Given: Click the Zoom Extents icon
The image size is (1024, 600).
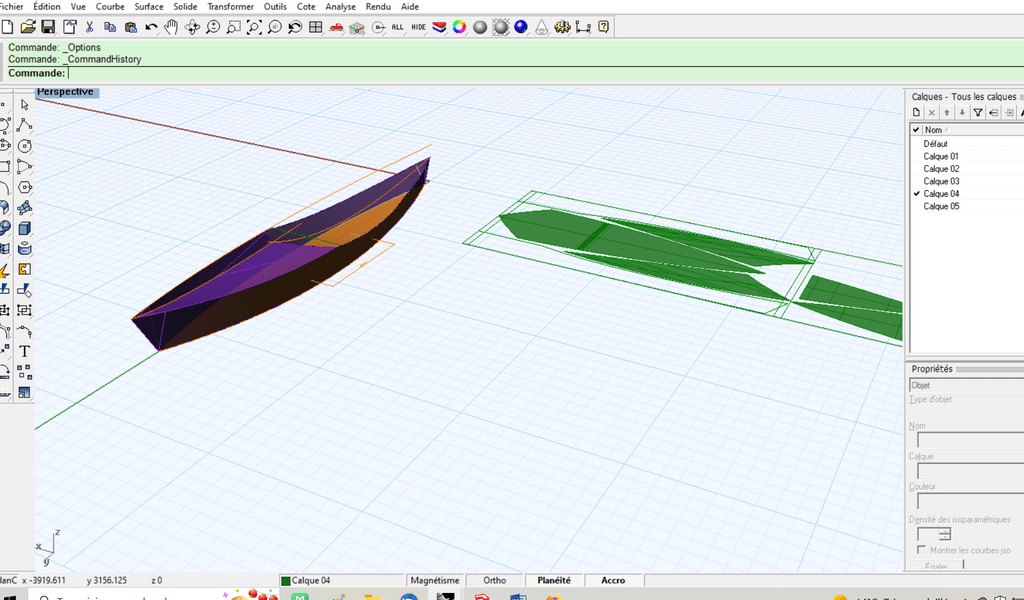Looking at the screenshot, I should pos(254,27).
